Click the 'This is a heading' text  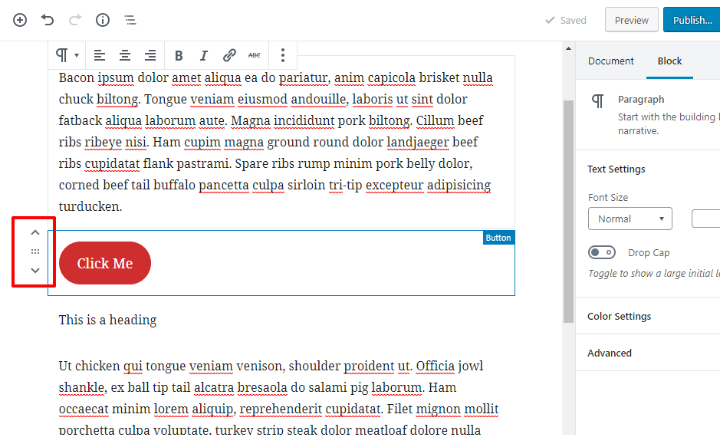pyautogui.click(x=107, y=320)
